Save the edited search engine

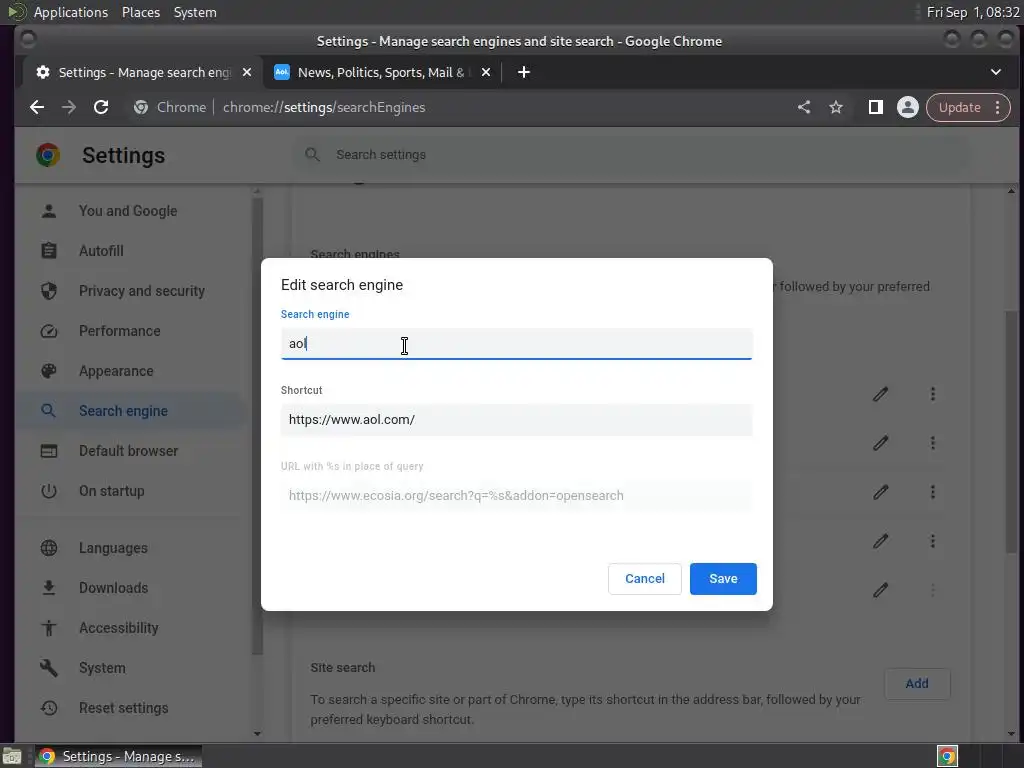click(723, 579)
